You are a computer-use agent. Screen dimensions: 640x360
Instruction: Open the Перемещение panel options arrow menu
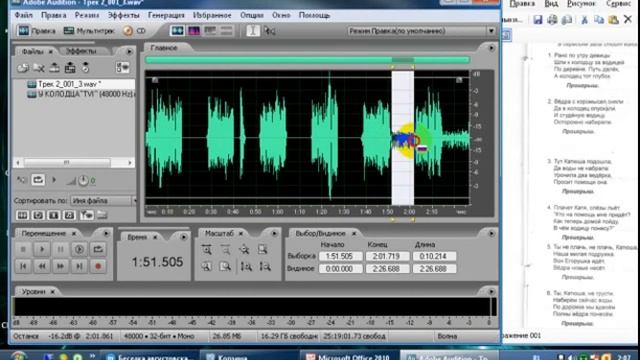[106, 233]
